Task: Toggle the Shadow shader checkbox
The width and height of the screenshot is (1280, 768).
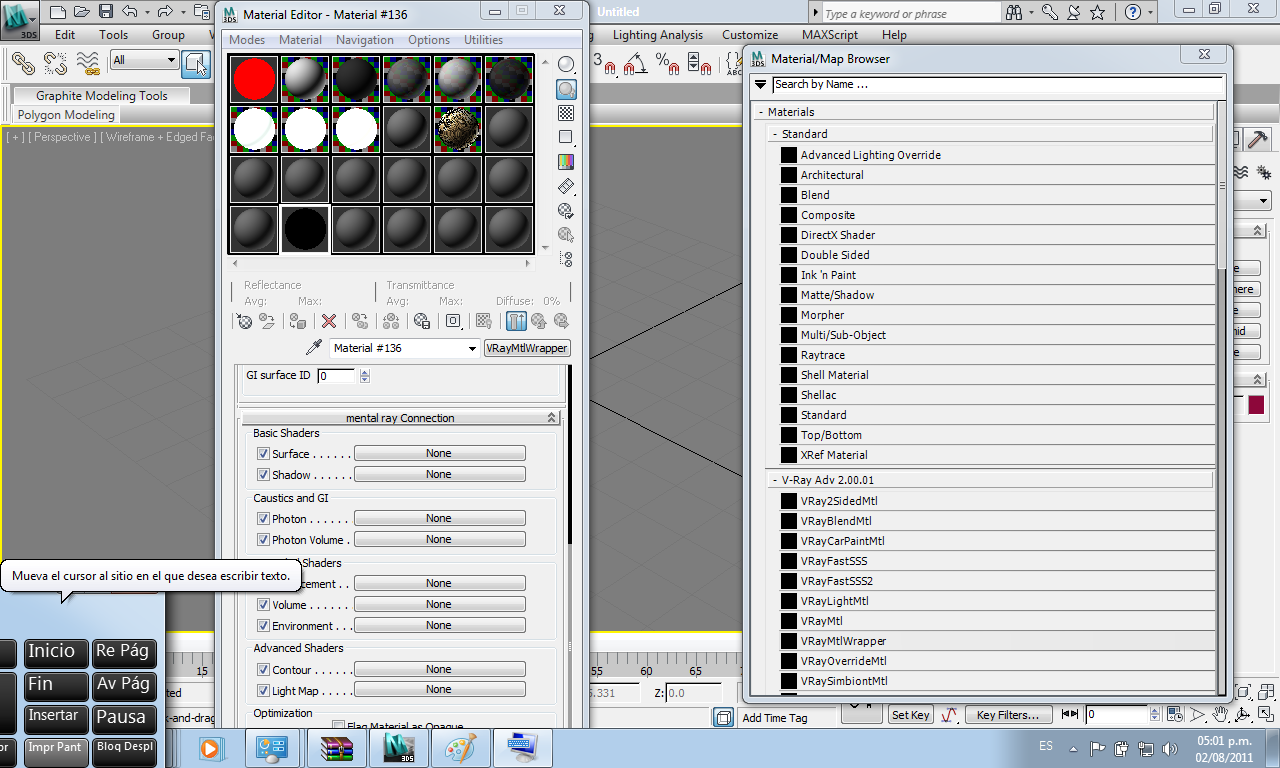Action: pyautogui.click(x=264, y=475)
